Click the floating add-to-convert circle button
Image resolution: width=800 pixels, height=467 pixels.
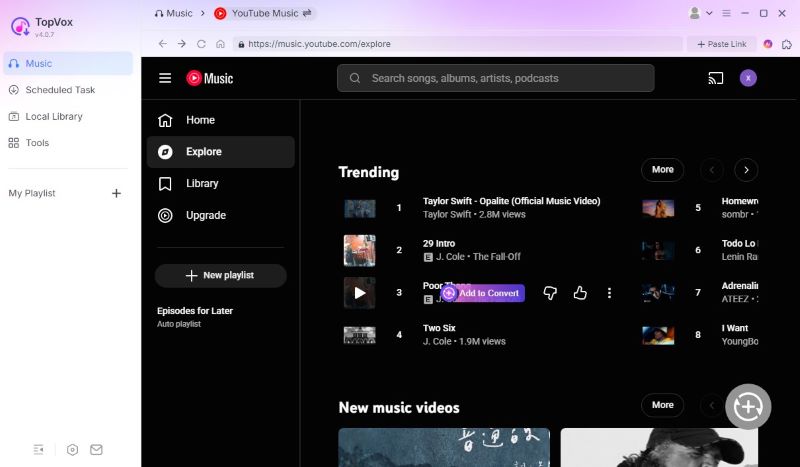(748, 406)
